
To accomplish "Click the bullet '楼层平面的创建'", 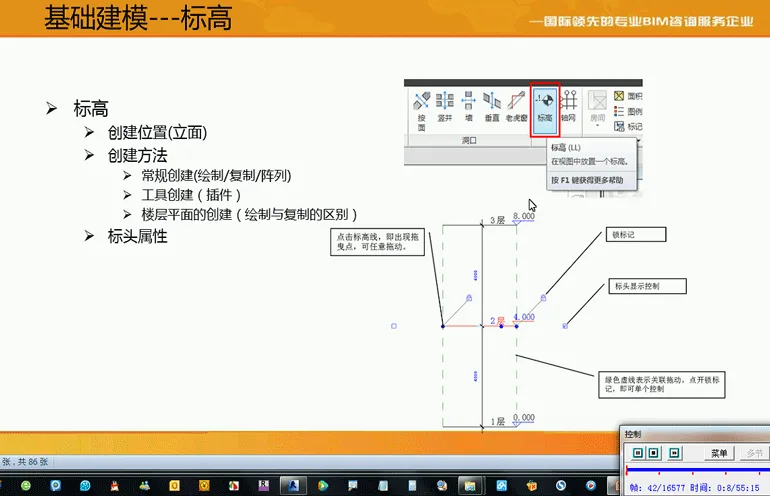I will click(249, 215).
